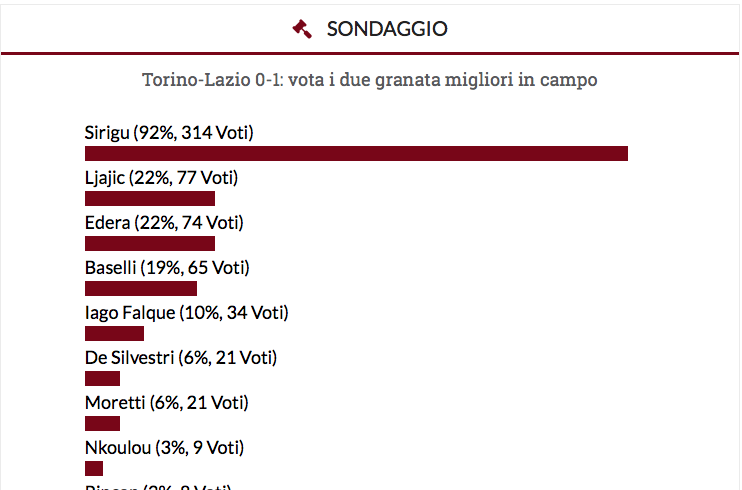Click Ljajic's 22% result bar
This screenshot has width=742, height=490.
pyautogui.click(x=150, y=198)
